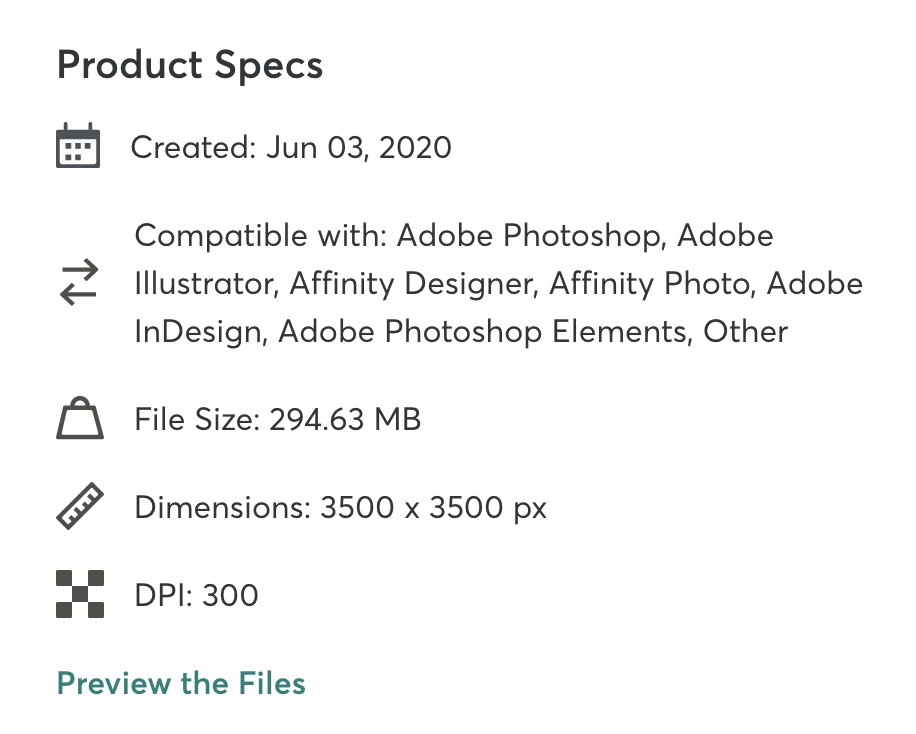
Task: Click 'Other' at end of compatibility list
Action: [745, 332]
